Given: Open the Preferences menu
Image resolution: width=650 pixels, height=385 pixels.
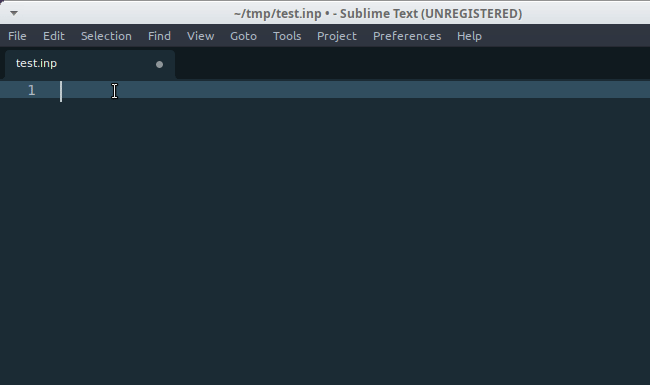Looking at the screenshot, I should 407,36.
